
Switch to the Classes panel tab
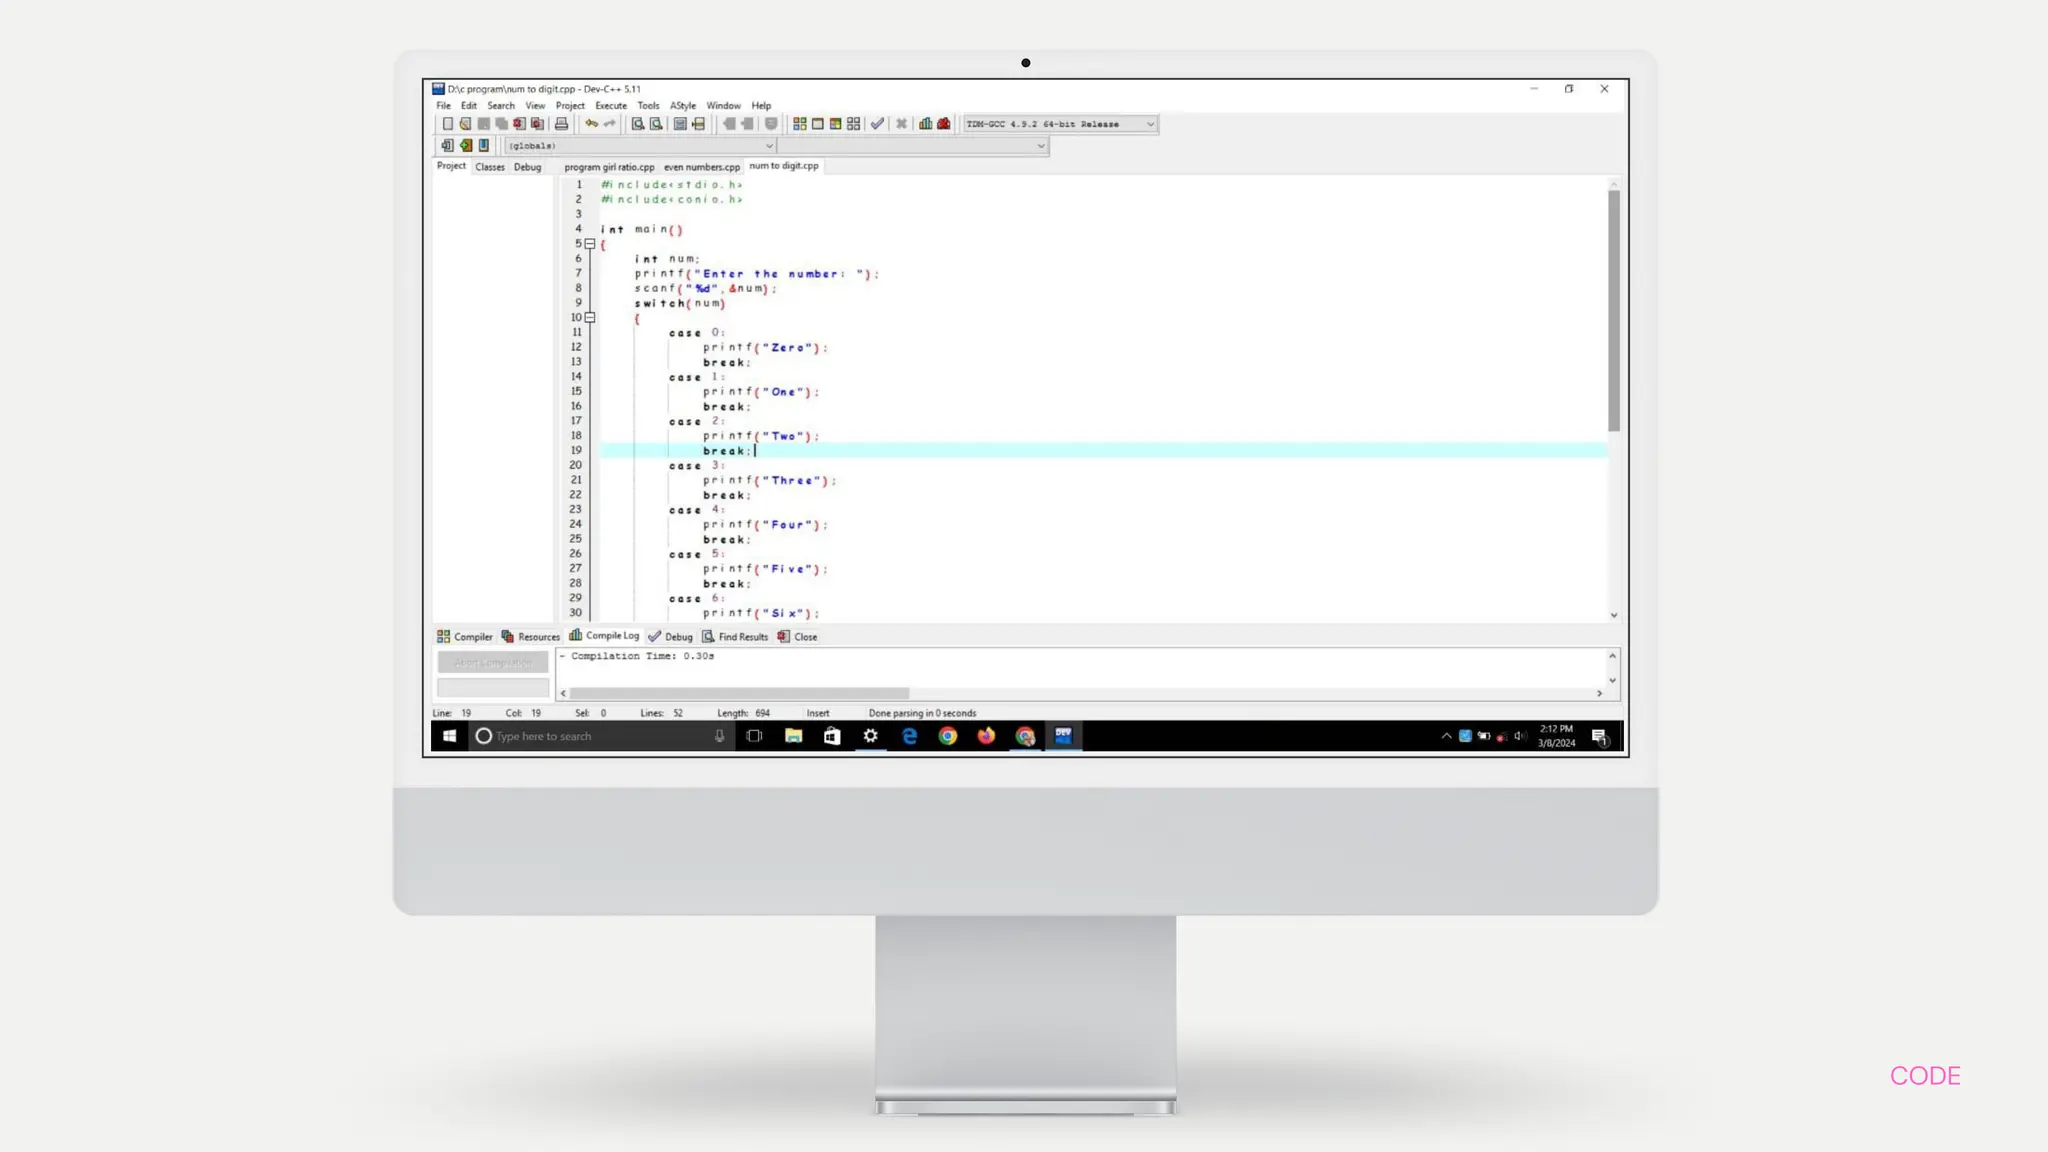tap(490, 167)
